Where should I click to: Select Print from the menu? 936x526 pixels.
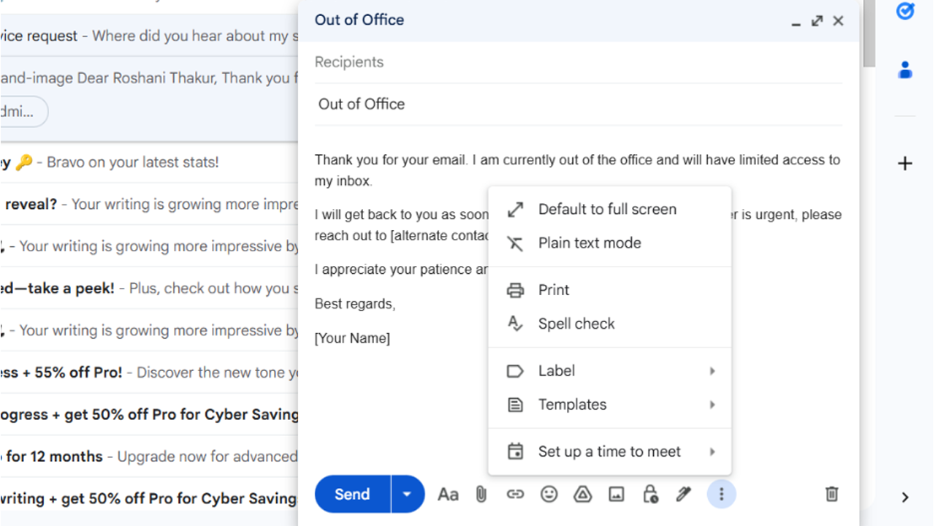pos(553,290)
